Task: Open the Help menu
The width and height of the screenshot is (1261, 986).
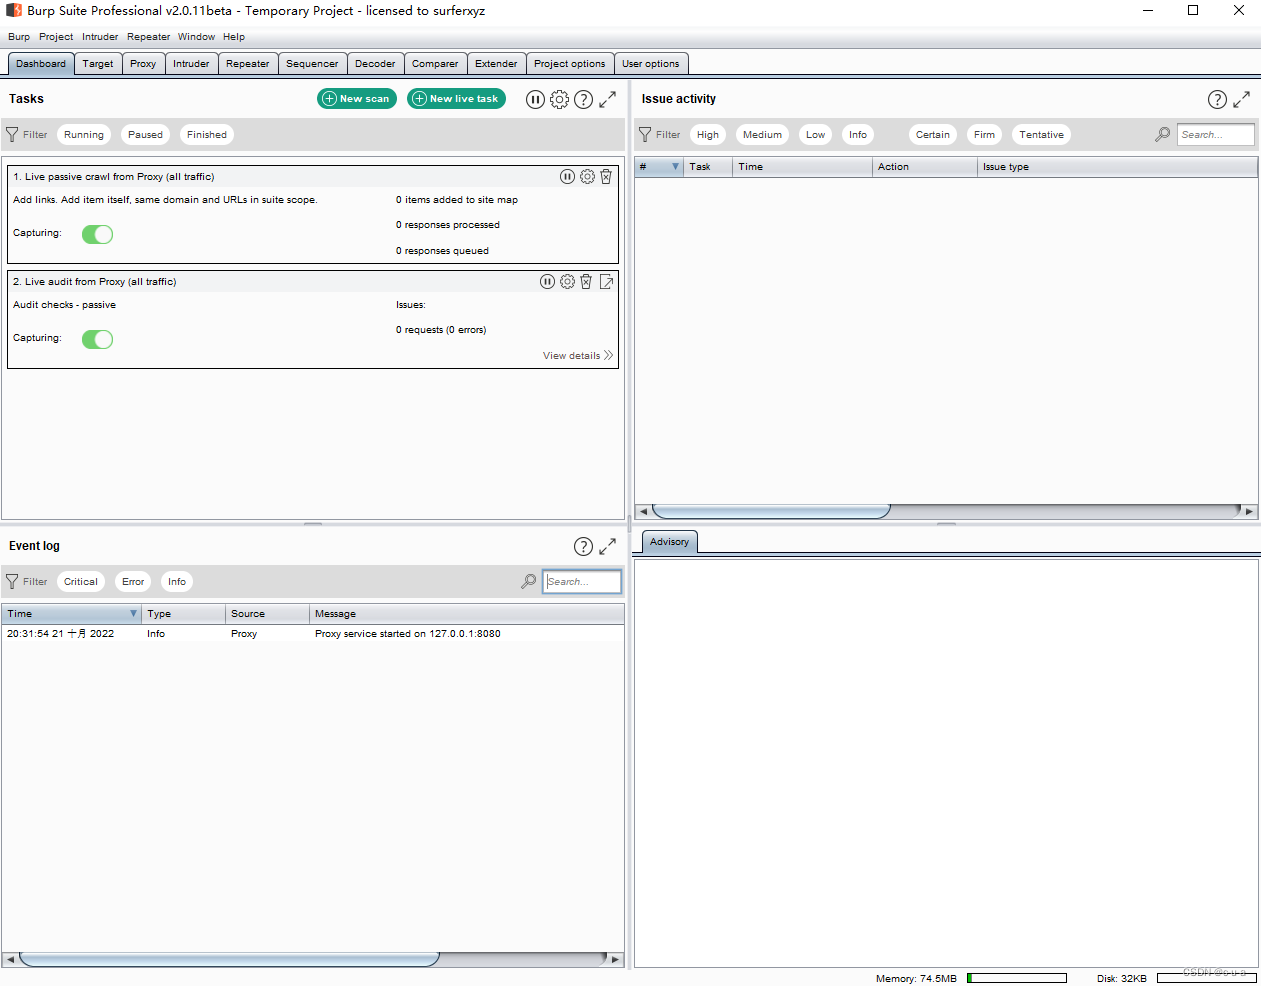Action: tap(234, 37)
